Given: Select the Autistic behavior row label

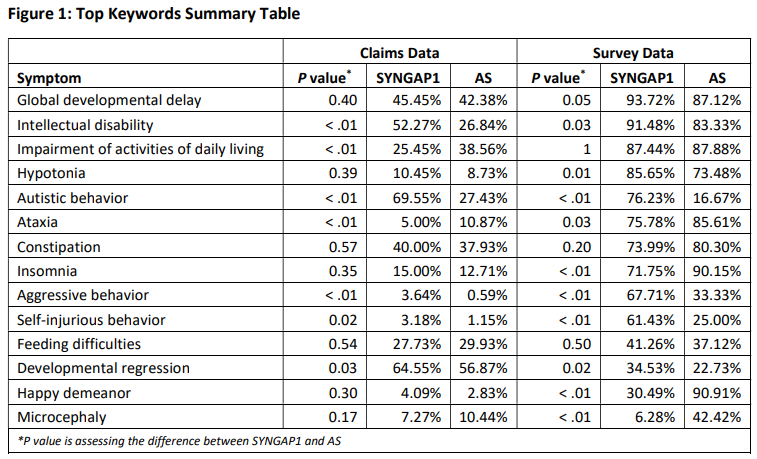Looking at the screenshot, I should [73, 198].
